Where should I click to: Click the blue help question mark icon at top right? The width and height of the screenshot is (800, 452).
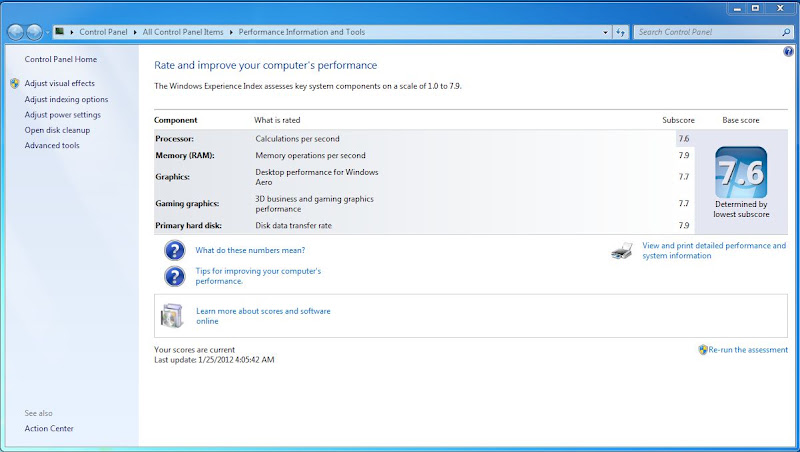(788, 52)
